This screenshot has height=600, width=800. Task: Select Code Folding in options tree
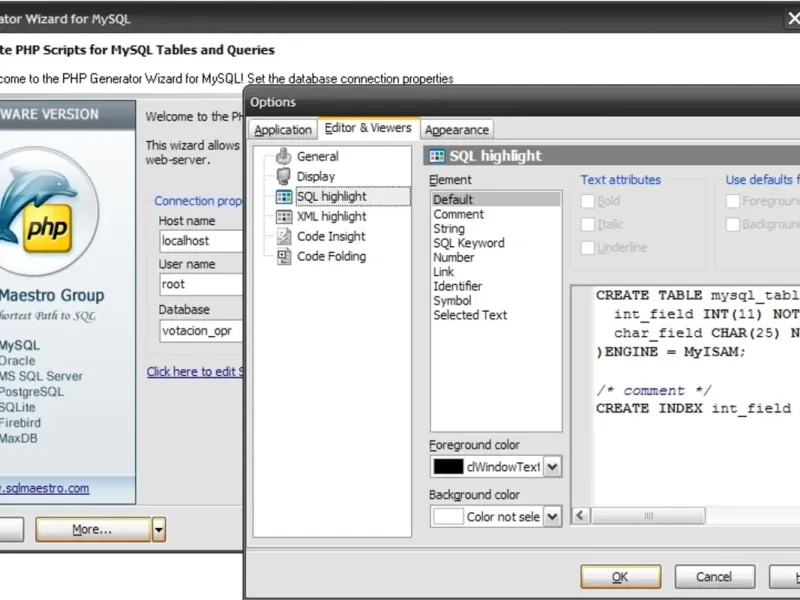pos(332,256)
